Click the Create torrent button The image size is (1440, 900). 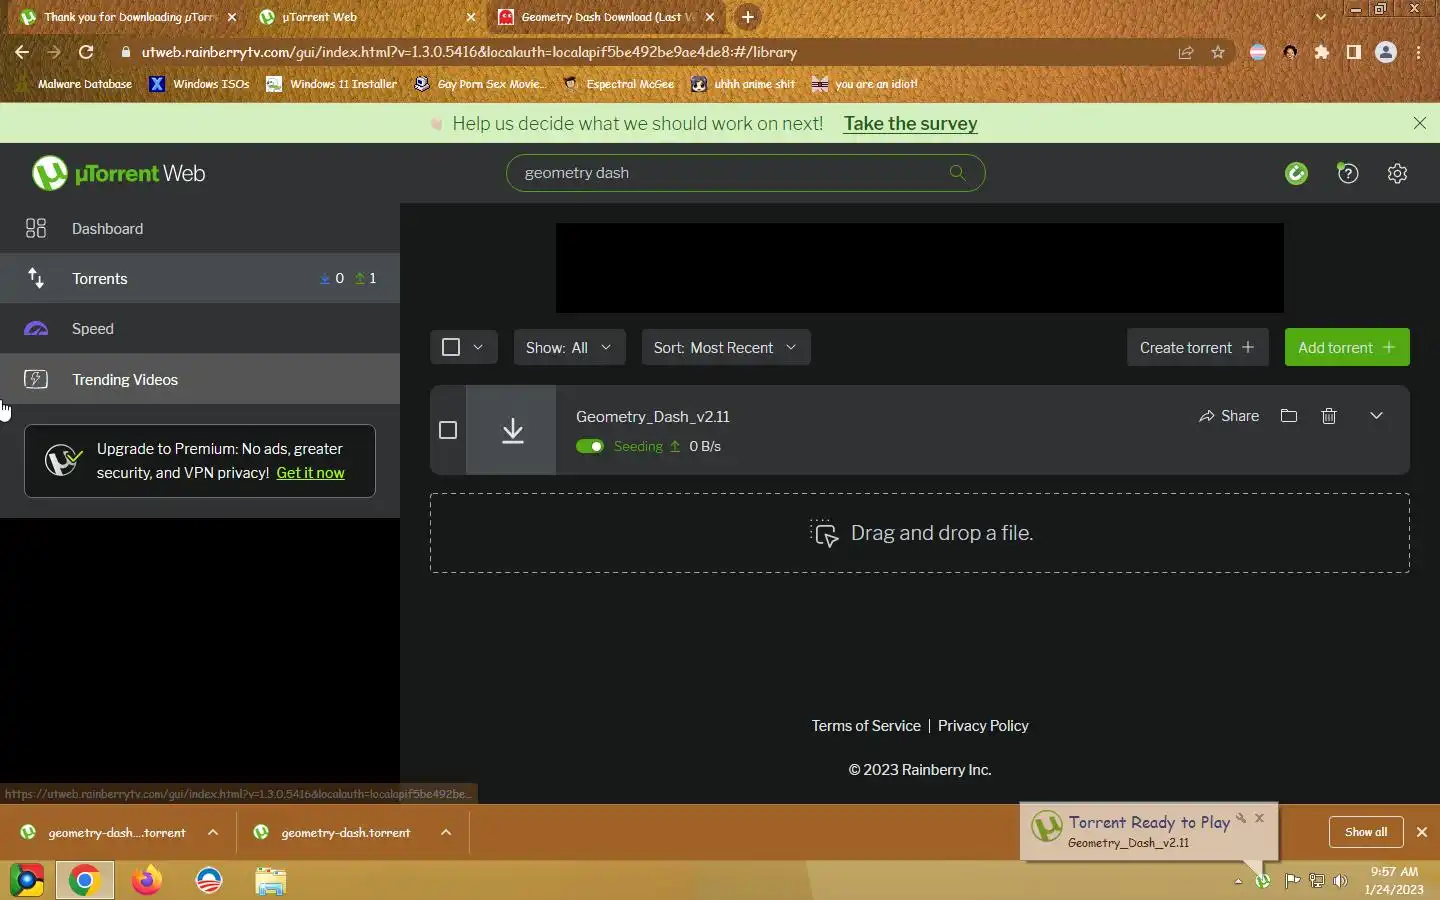pos(1197,348)
